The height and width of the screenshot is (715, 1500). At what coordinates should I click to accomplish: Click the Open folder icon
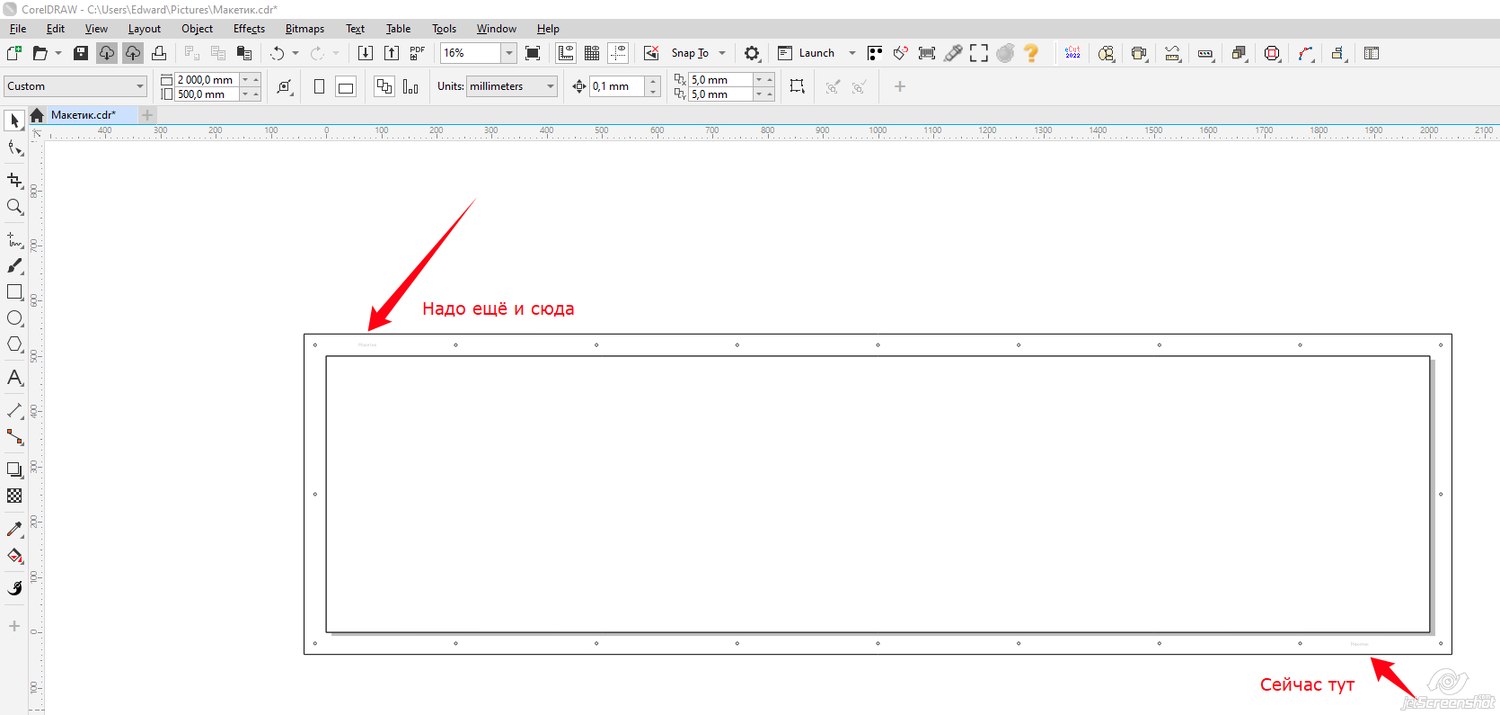pos(41,53)
